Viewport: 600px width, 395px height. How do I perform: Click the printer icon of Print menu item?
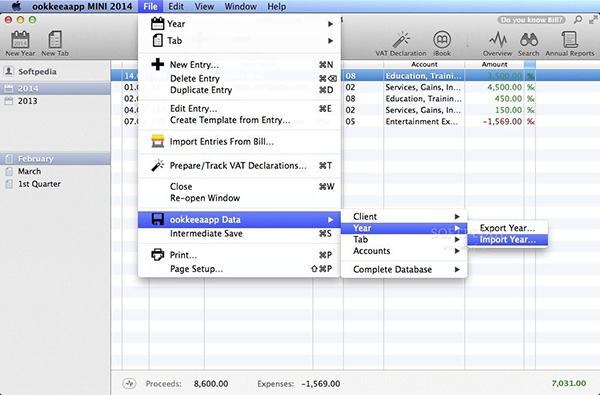click(x=157, y=255)
